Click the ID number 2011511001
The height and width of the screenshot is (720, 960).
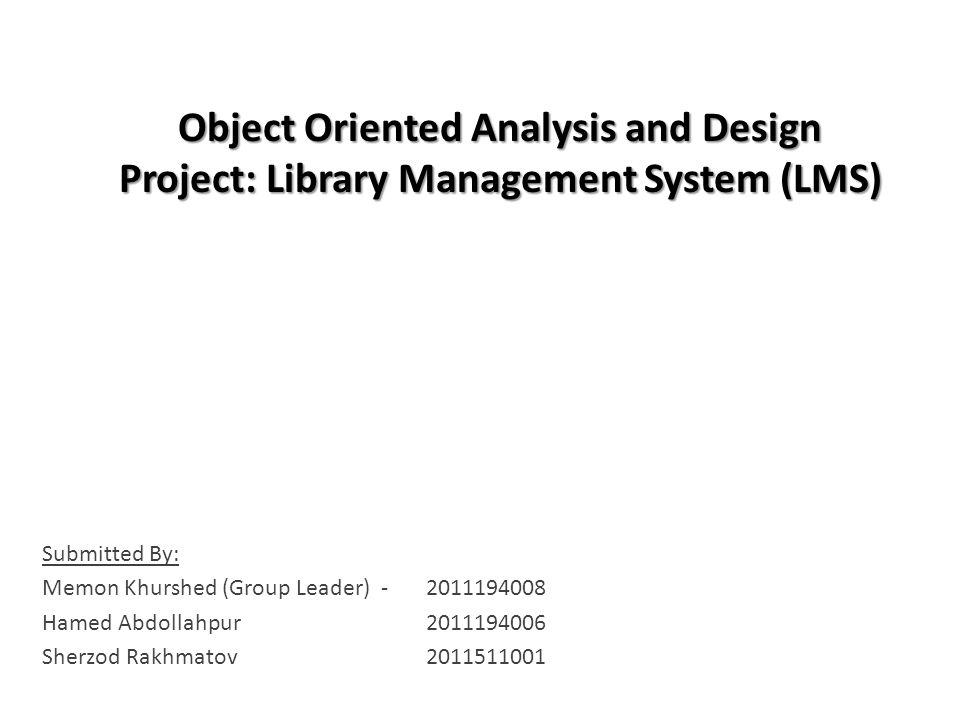tap(486, 657)
